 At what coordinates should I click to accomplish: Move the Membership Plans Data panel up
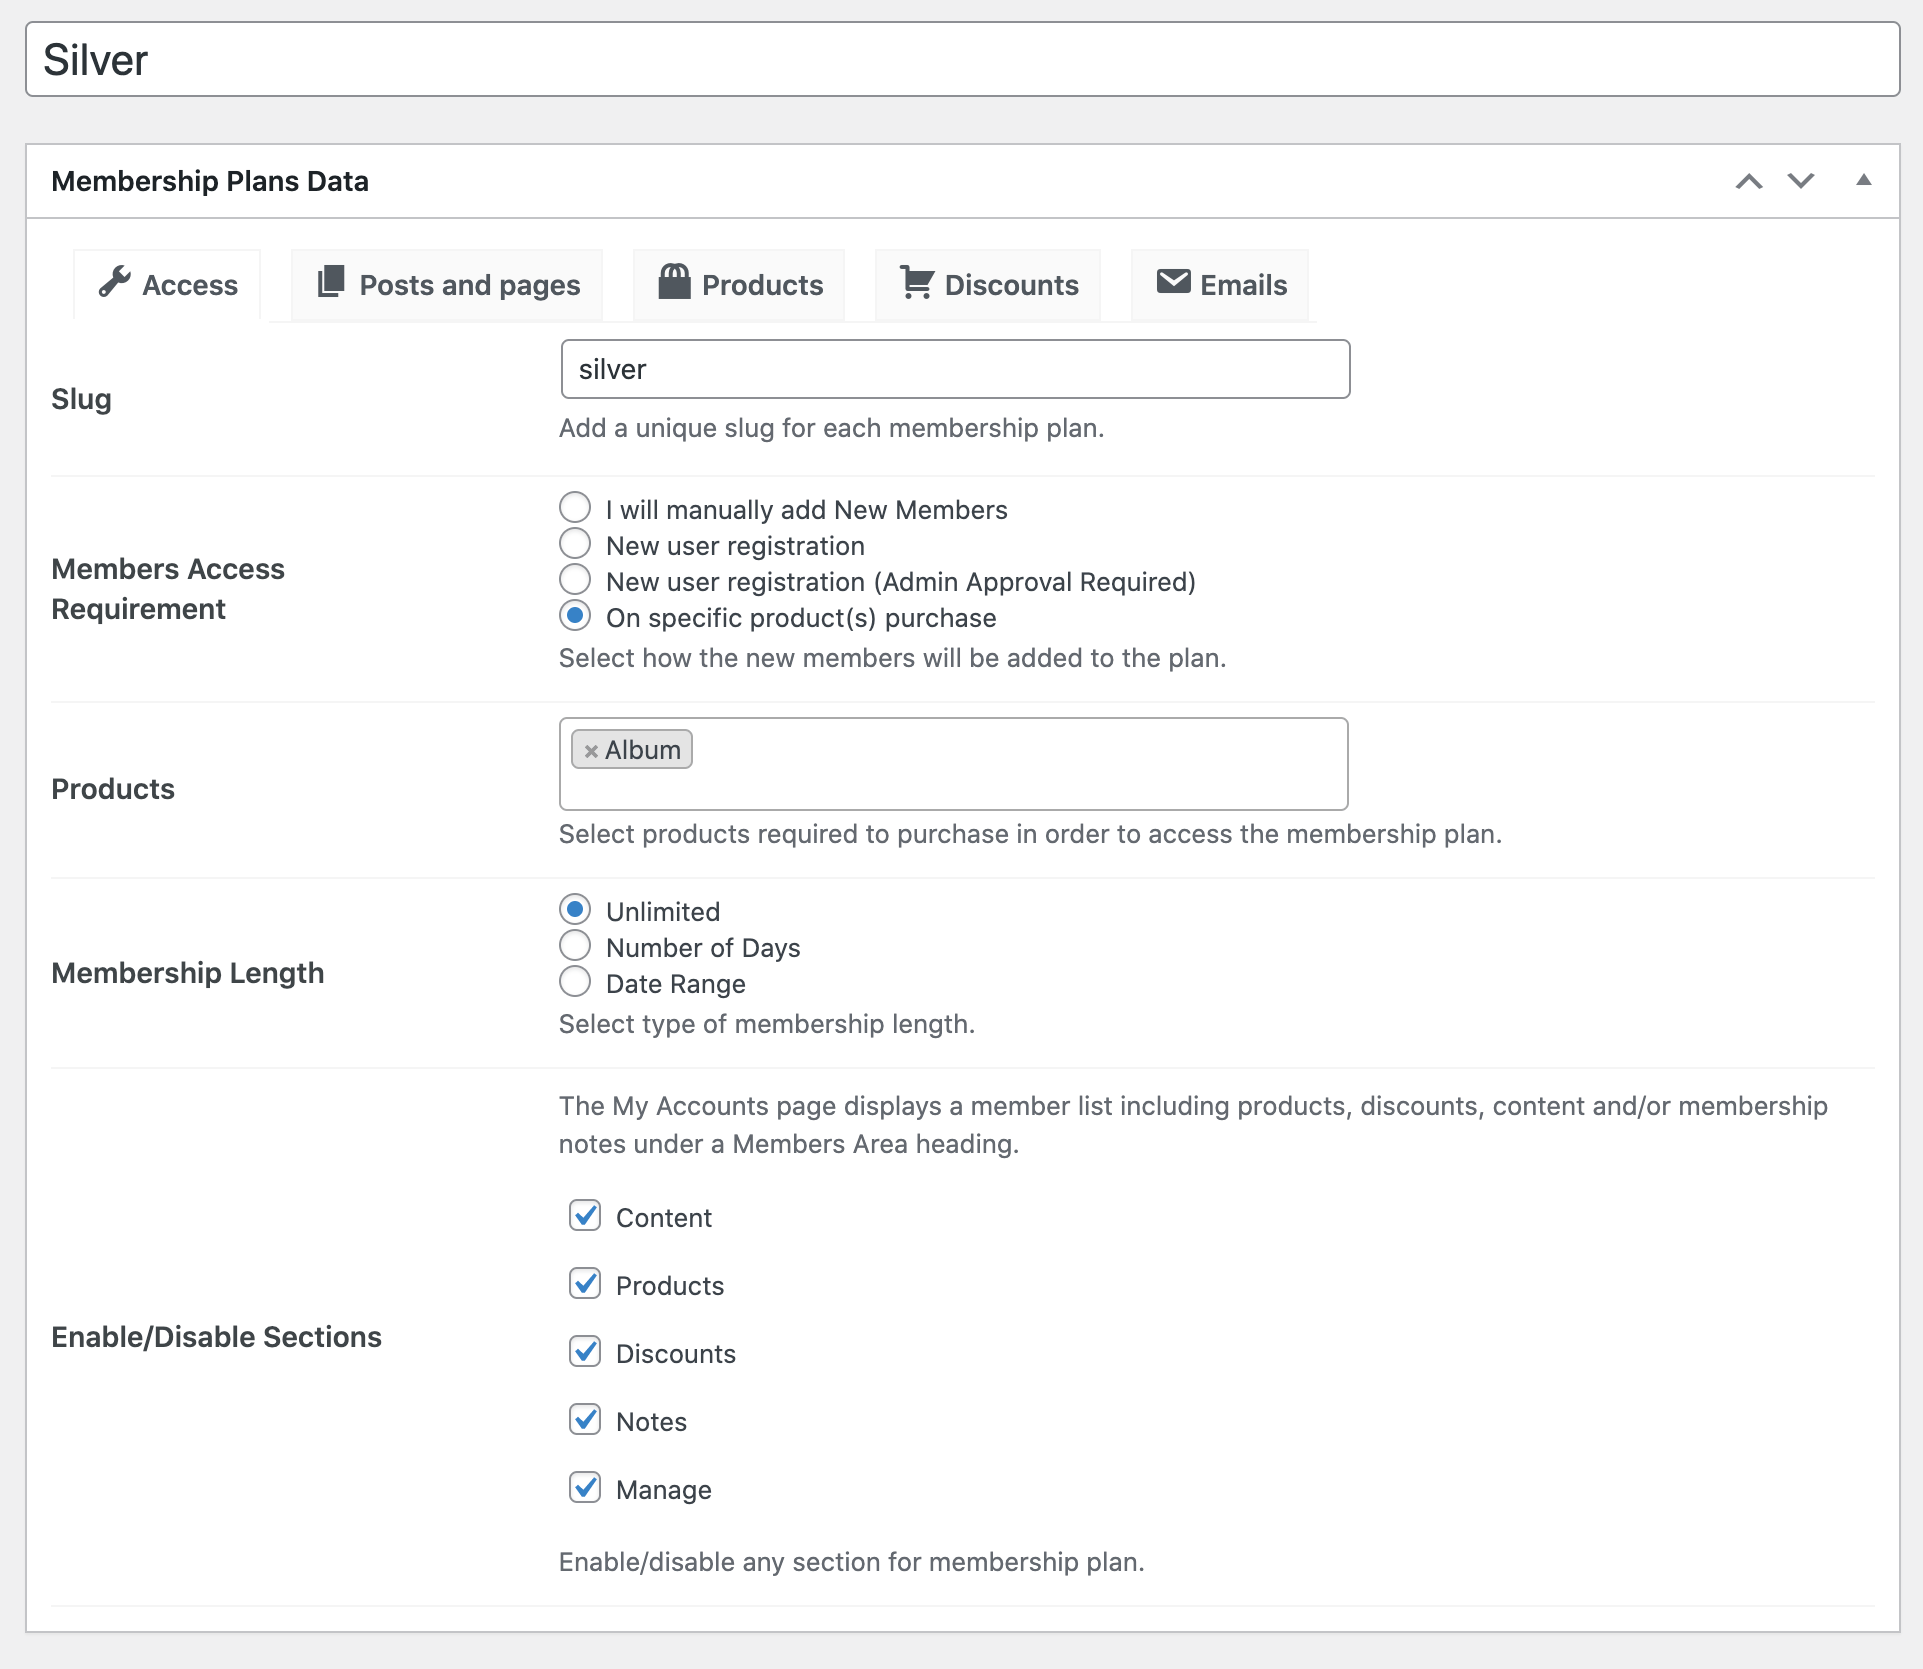(x=1748, y=181)
